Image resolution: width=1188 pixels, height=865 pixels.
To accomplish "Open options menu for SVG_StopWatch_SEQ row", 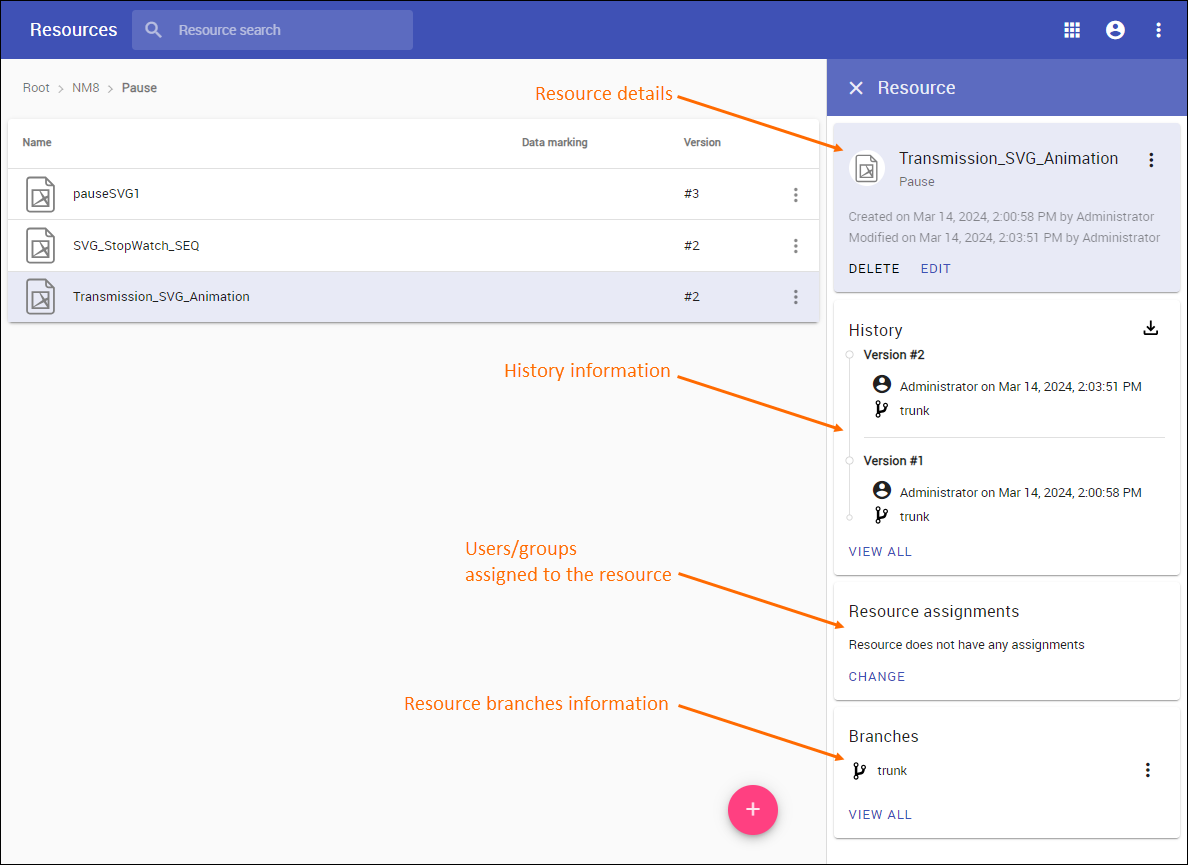I will [796, 246].
